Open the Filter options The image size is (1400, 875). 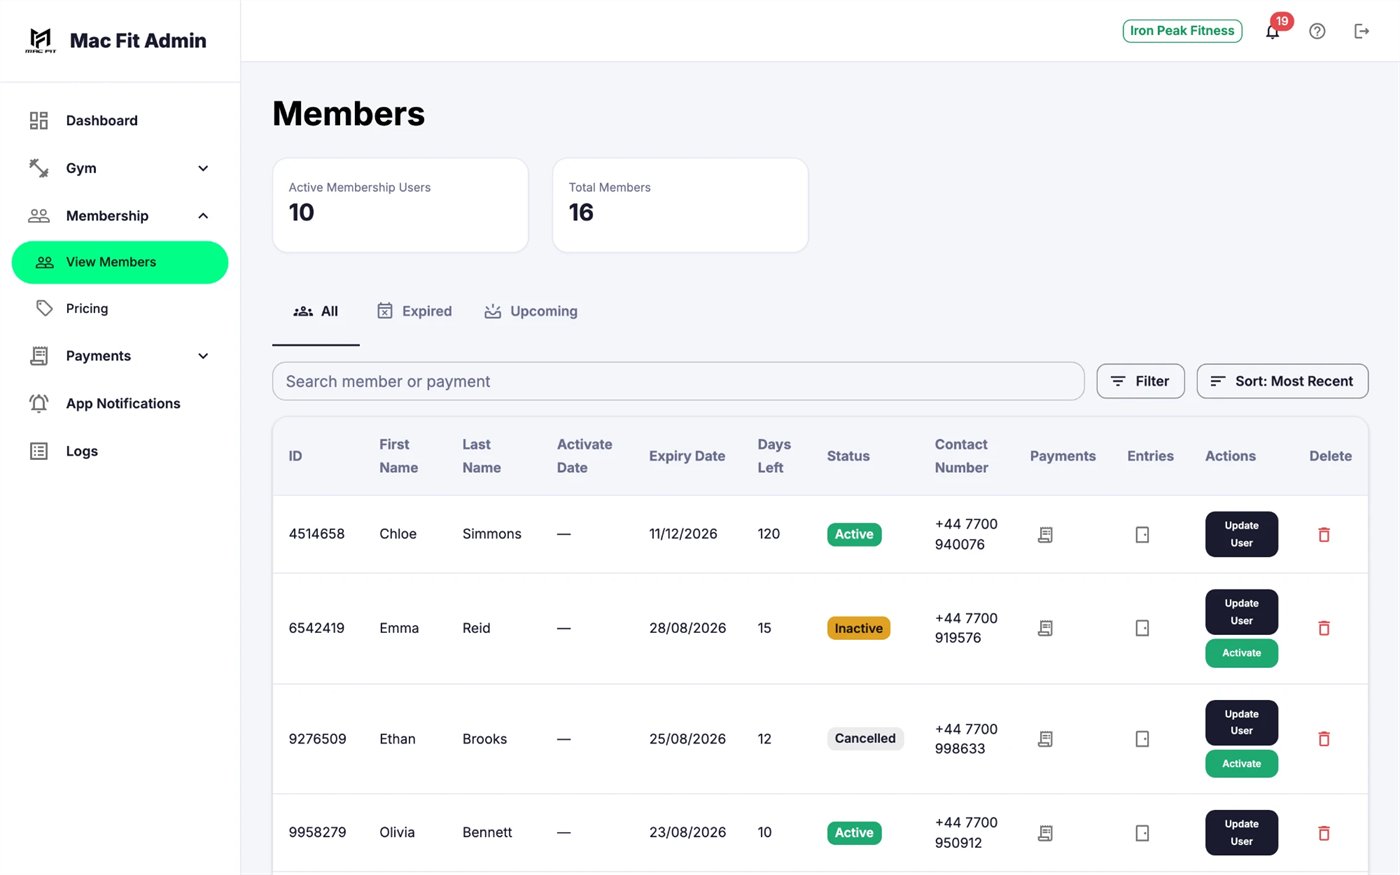coord(1140,381)
